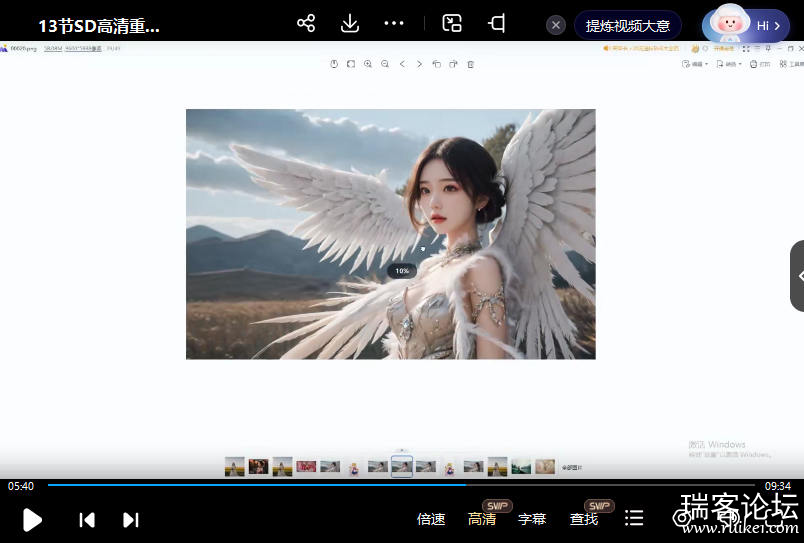Open the 字幕 subtitle options
Image resolution: width=804 pixels, height=543 pixels.
[532, 519]
